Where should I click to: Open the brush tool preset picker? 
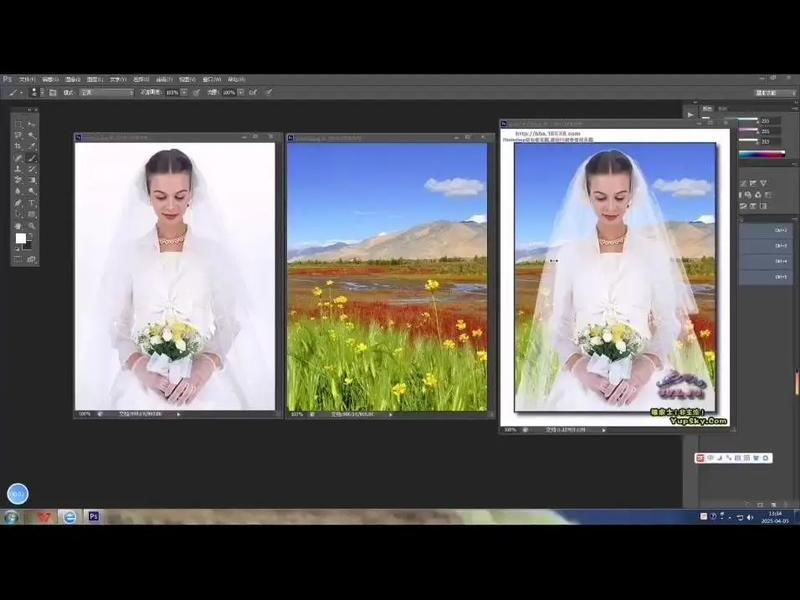(14, 92)
